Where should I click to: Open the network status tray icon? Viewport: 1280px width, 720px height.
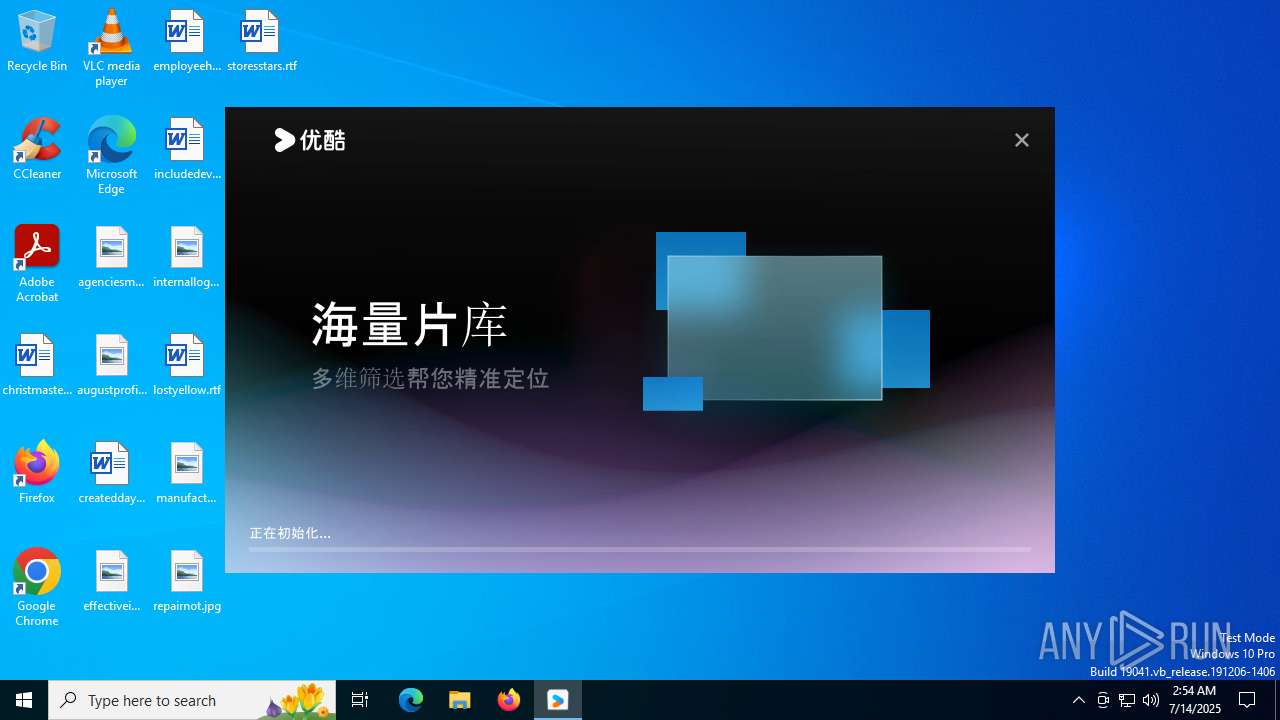pos(1127,700)
